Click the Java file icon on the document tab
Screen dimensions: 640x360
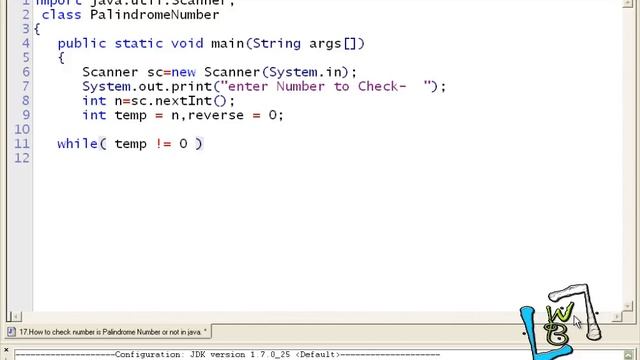click(11, 332)
